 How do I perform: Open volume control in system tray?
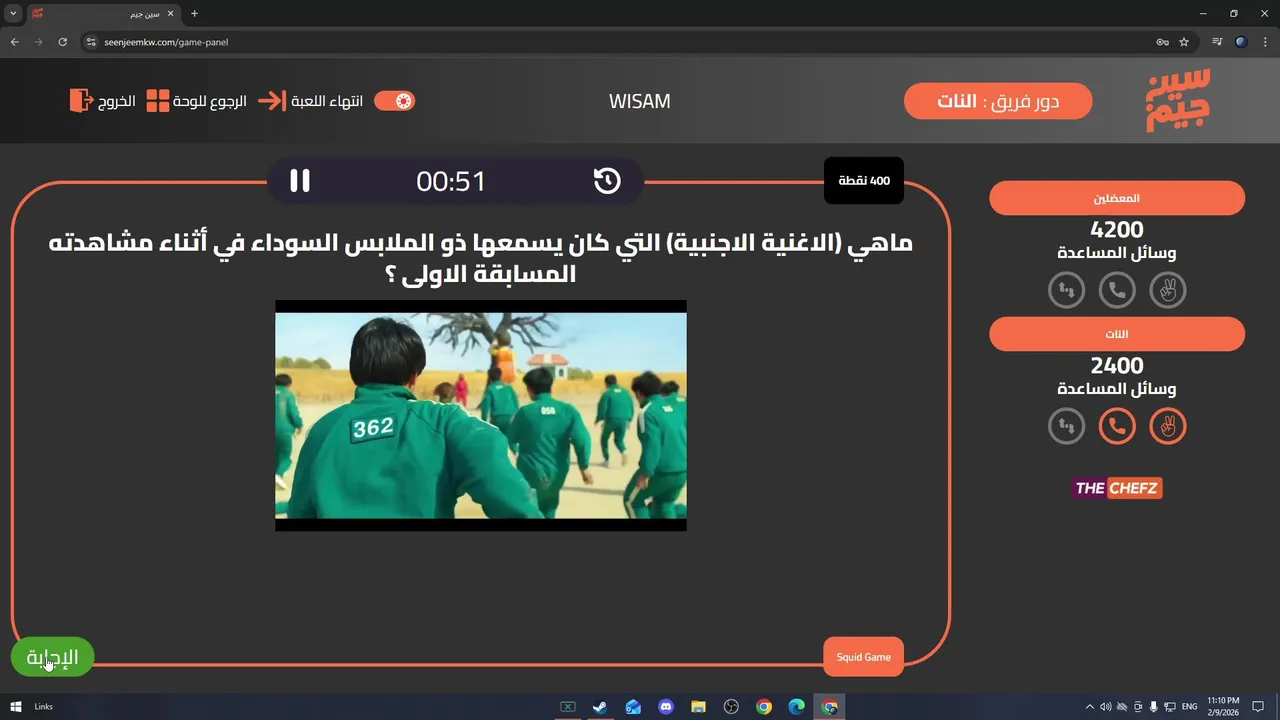(1106, 707)
